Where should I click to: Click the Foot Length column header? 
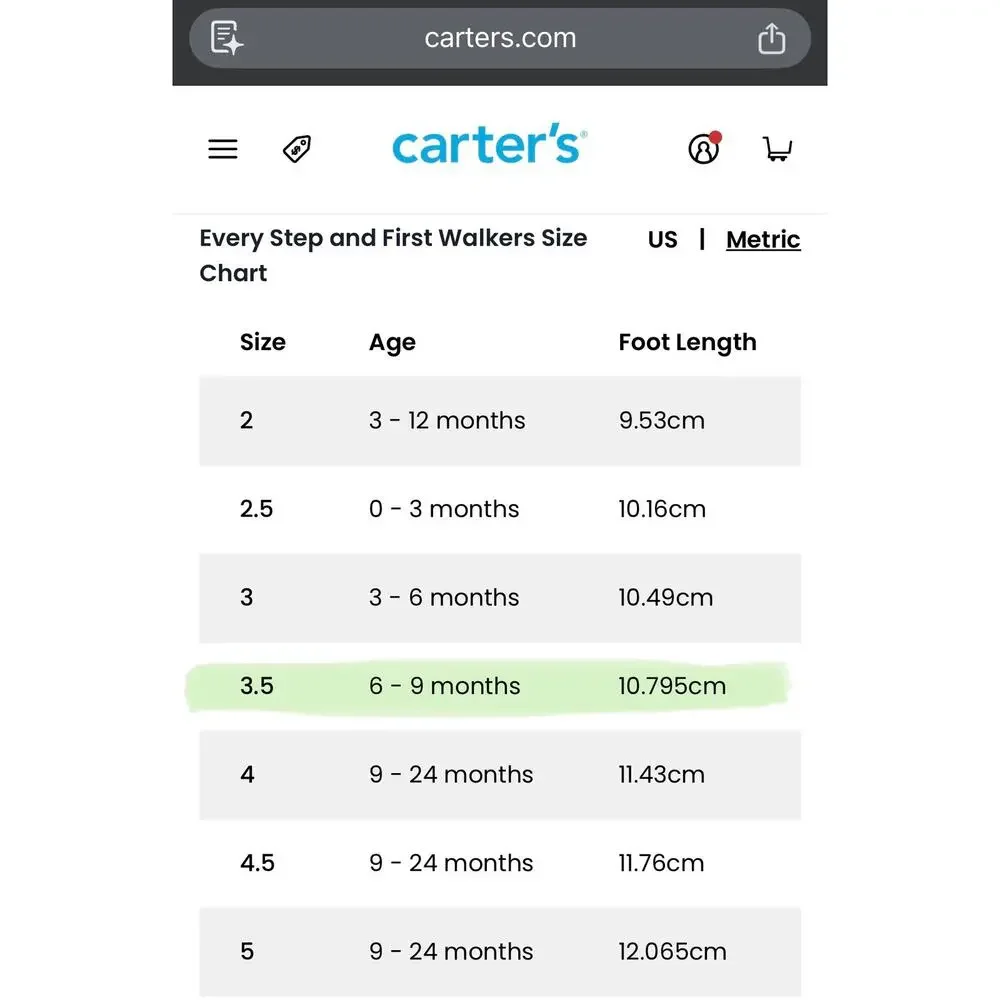click(688, 342)
